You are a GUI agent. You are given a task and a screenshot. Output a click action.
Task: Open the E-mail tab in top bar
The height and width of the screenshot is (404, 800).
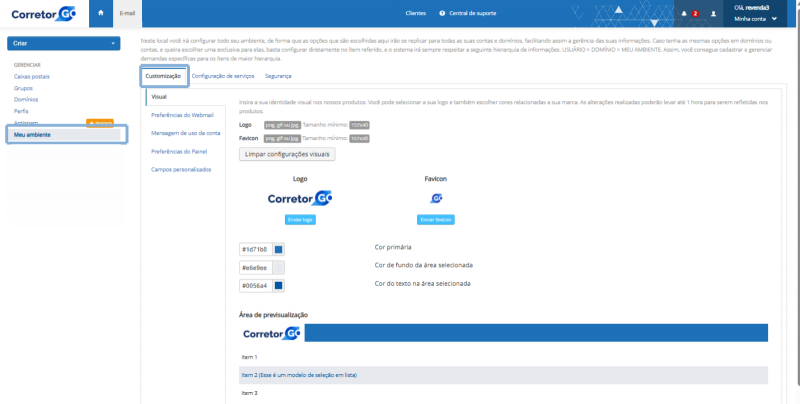pos(127,13)
